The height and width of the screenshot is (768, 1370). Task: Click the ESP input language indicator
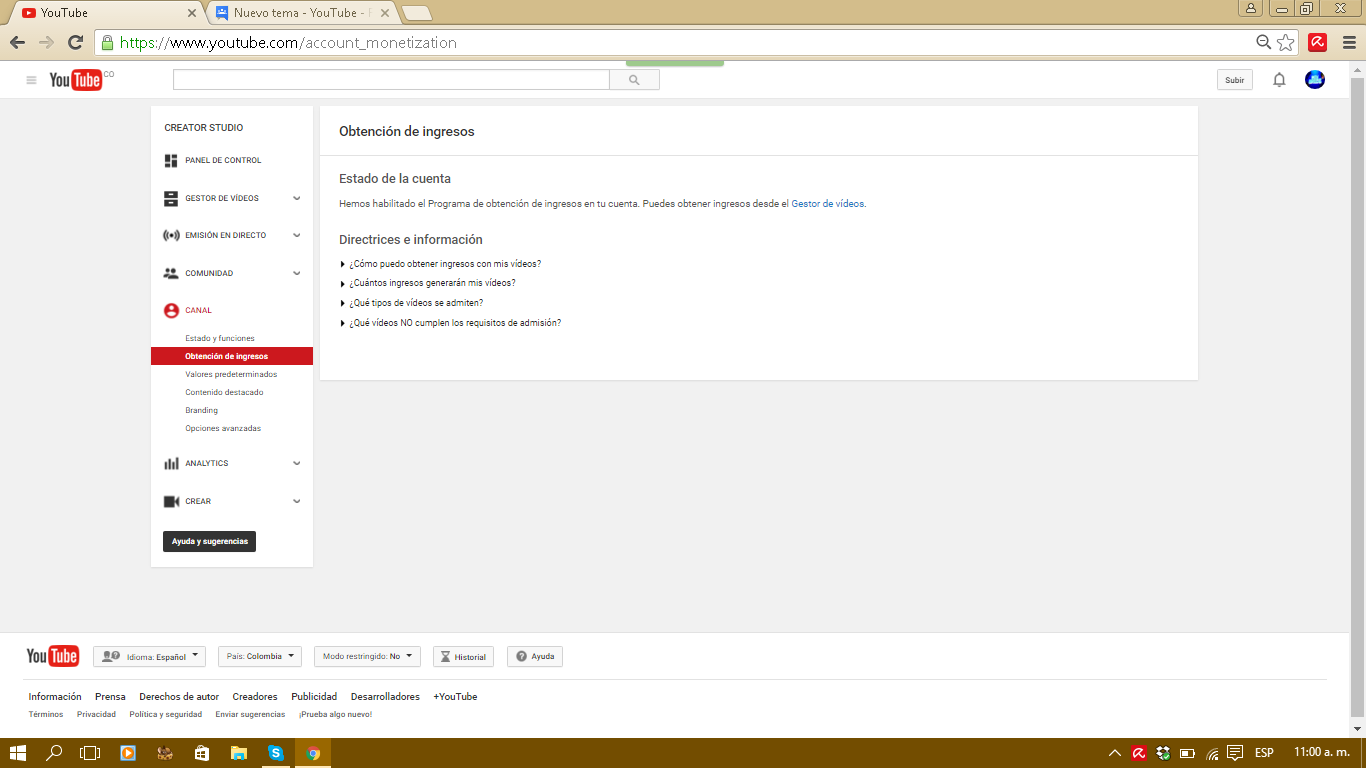tap(1264, 753)
